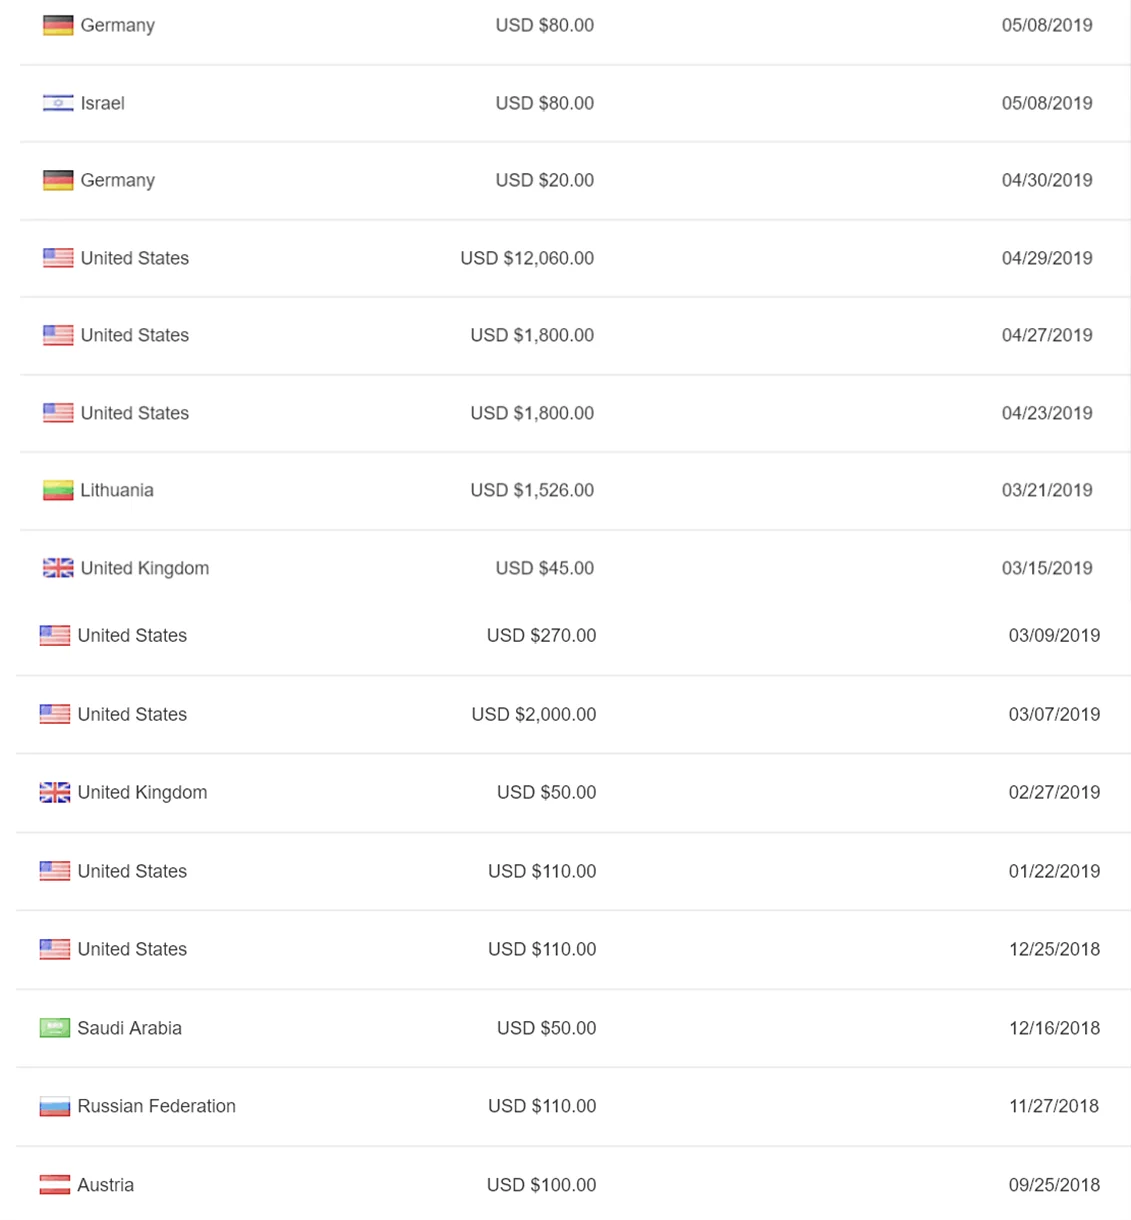Image resolution: width=1131 pixels, height=1220 pixels.
Task: Click the United Kingdom flag beside USD $45.00
Action: [x=58, y=568]
